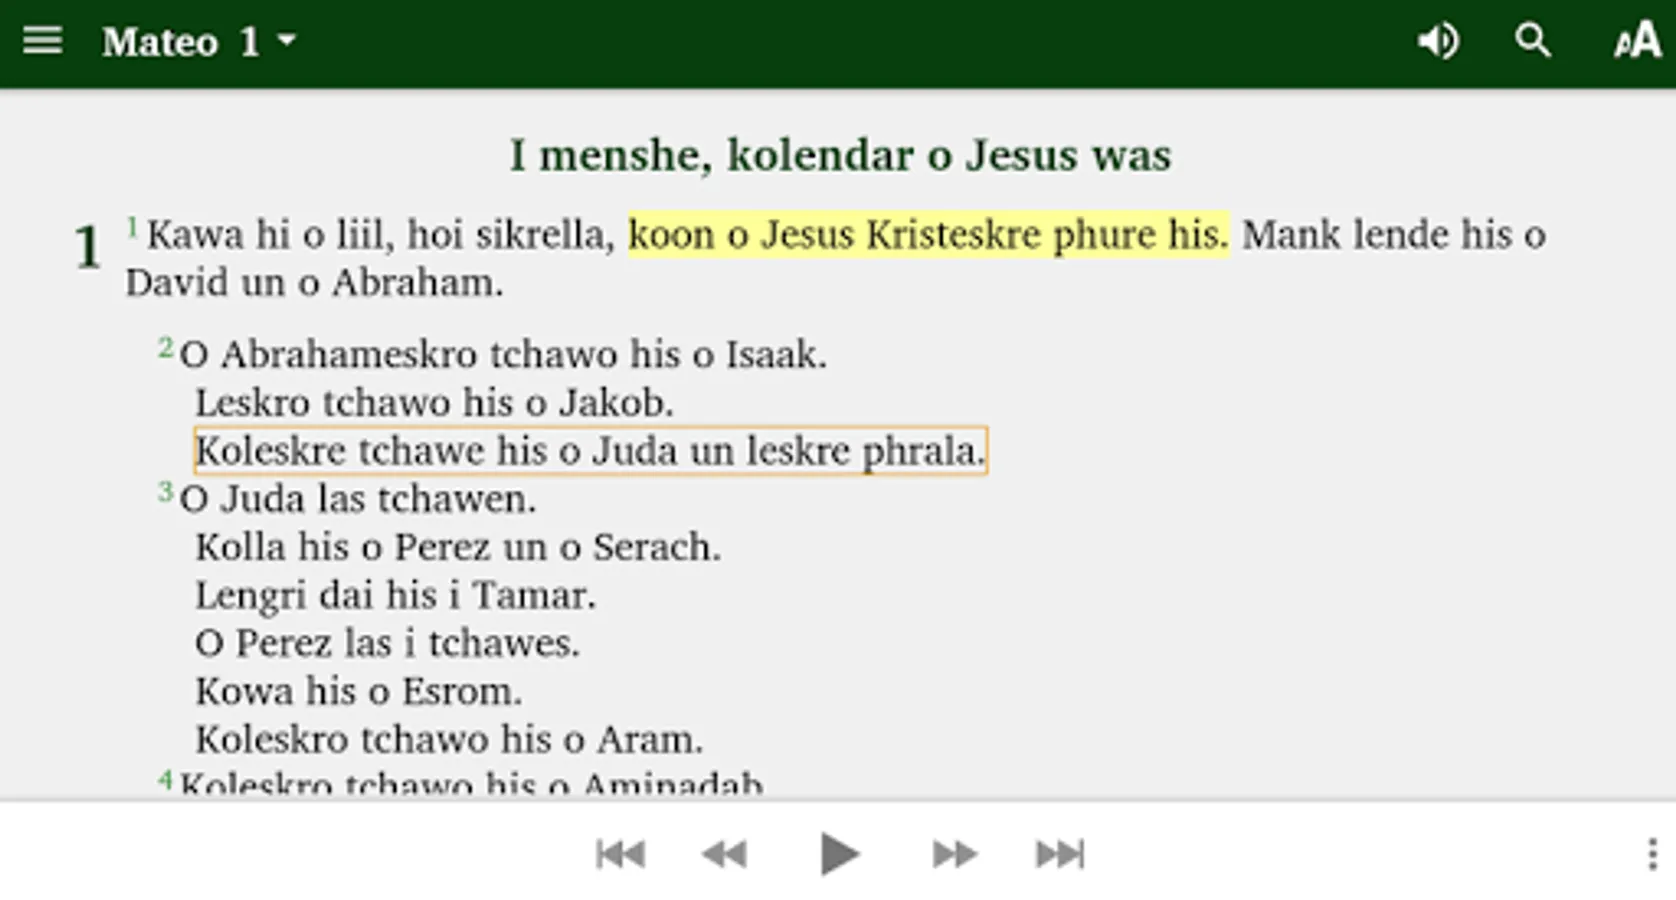Toggle the audio speaker icon

tap(1438, 41)
